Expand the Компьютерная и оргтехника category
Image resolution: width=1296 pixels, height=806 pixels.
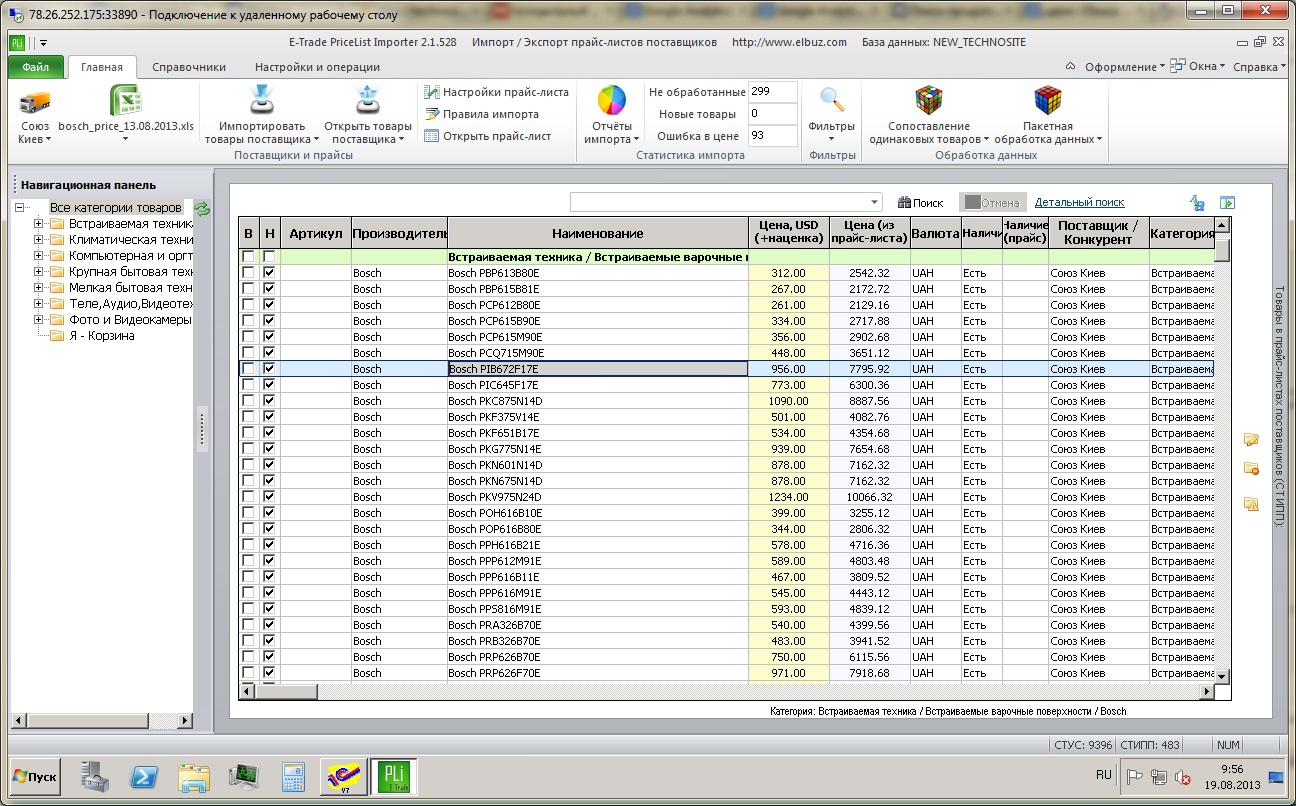[x=39, y=256]
